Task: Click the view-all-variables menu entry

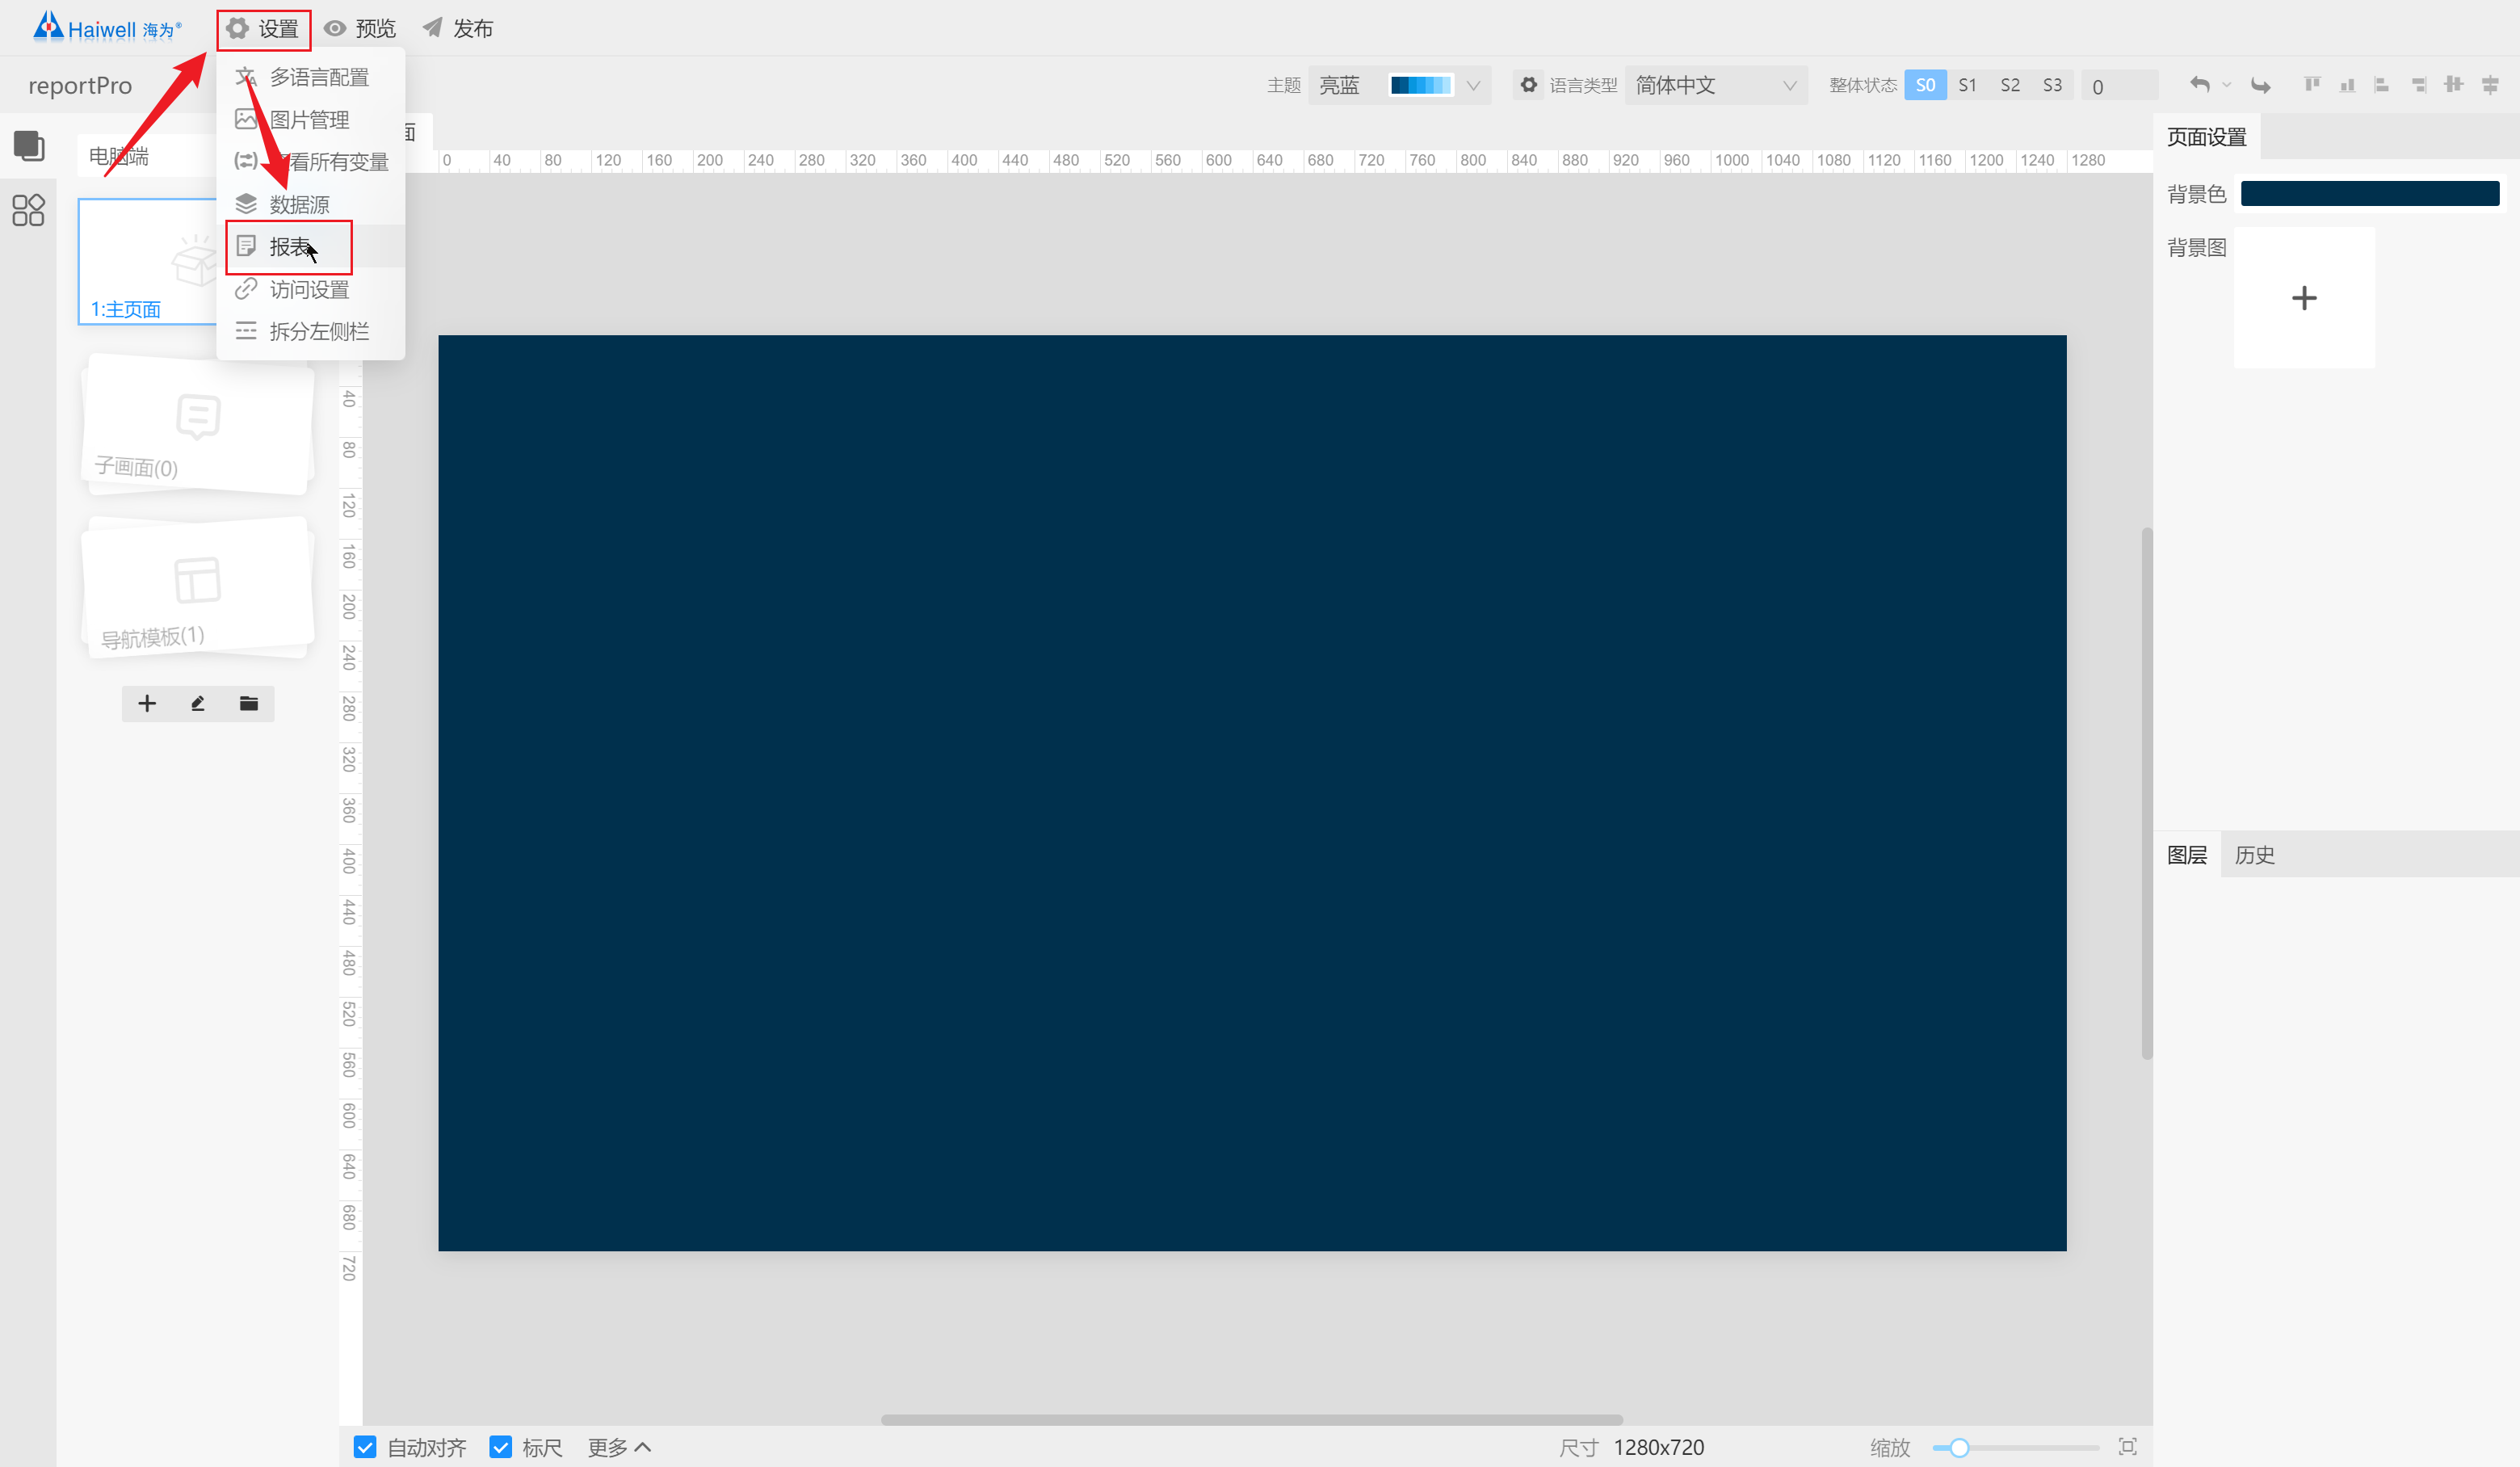Action: coord(310,162)
